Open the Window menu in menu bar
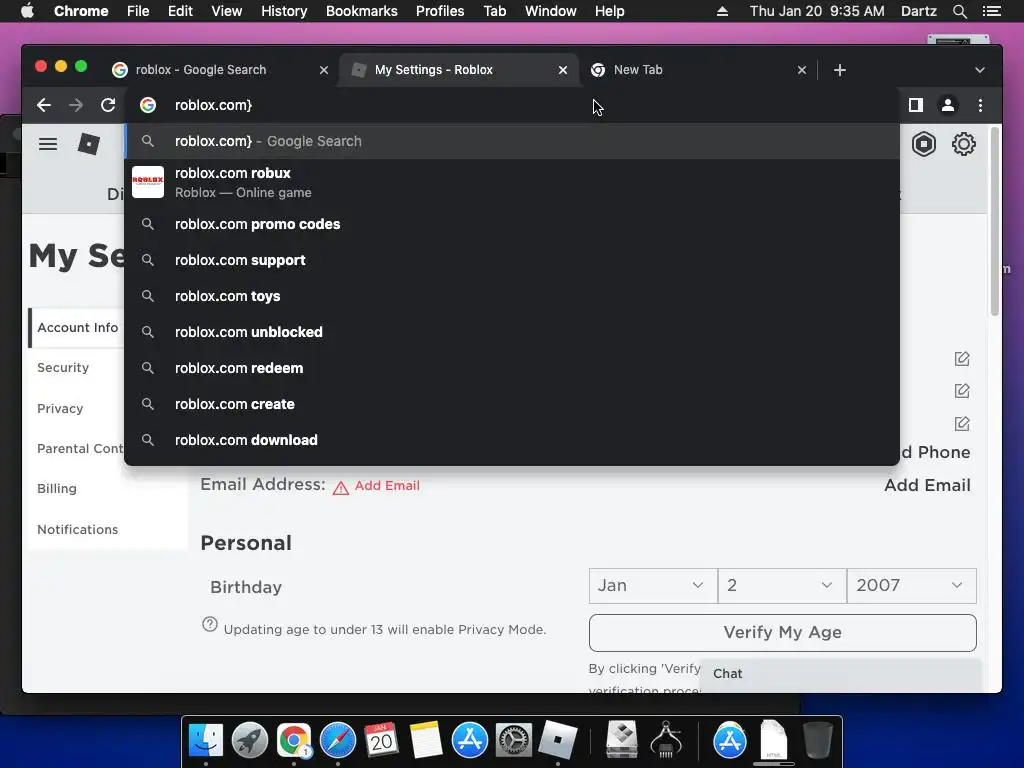1024x768 pixels. click(551, 11)
